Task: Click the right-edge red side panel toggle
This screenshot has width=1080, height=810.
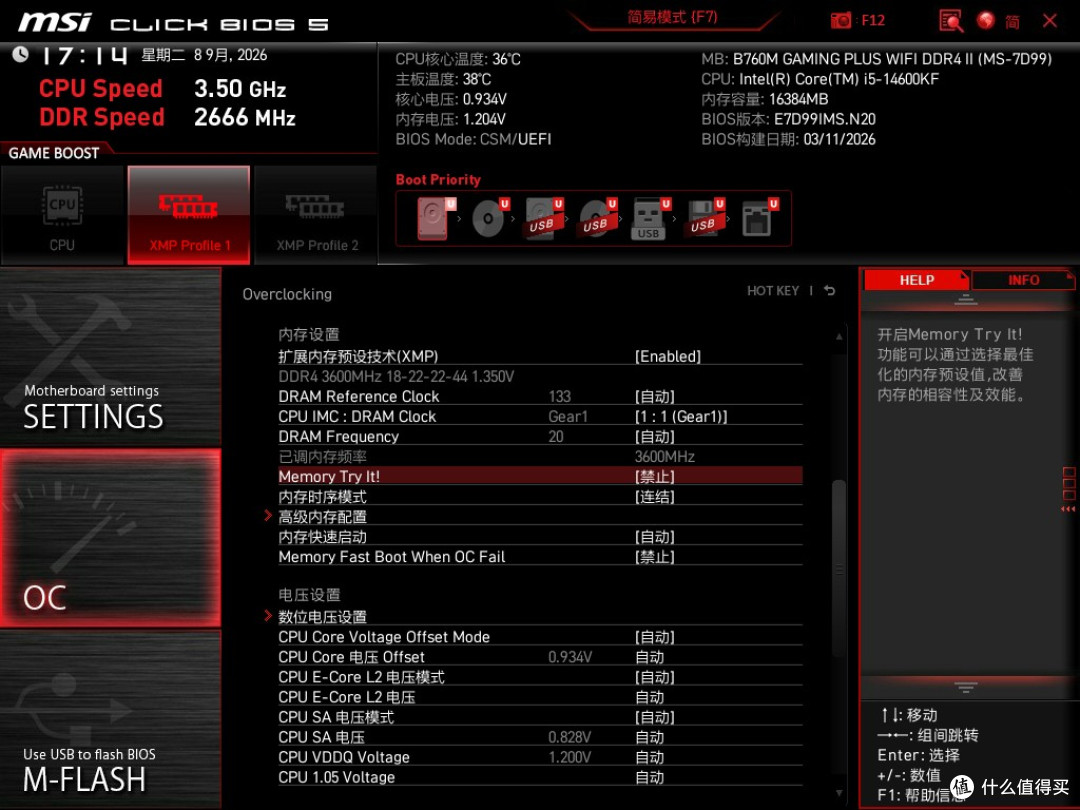Action: click(1069, 489)
